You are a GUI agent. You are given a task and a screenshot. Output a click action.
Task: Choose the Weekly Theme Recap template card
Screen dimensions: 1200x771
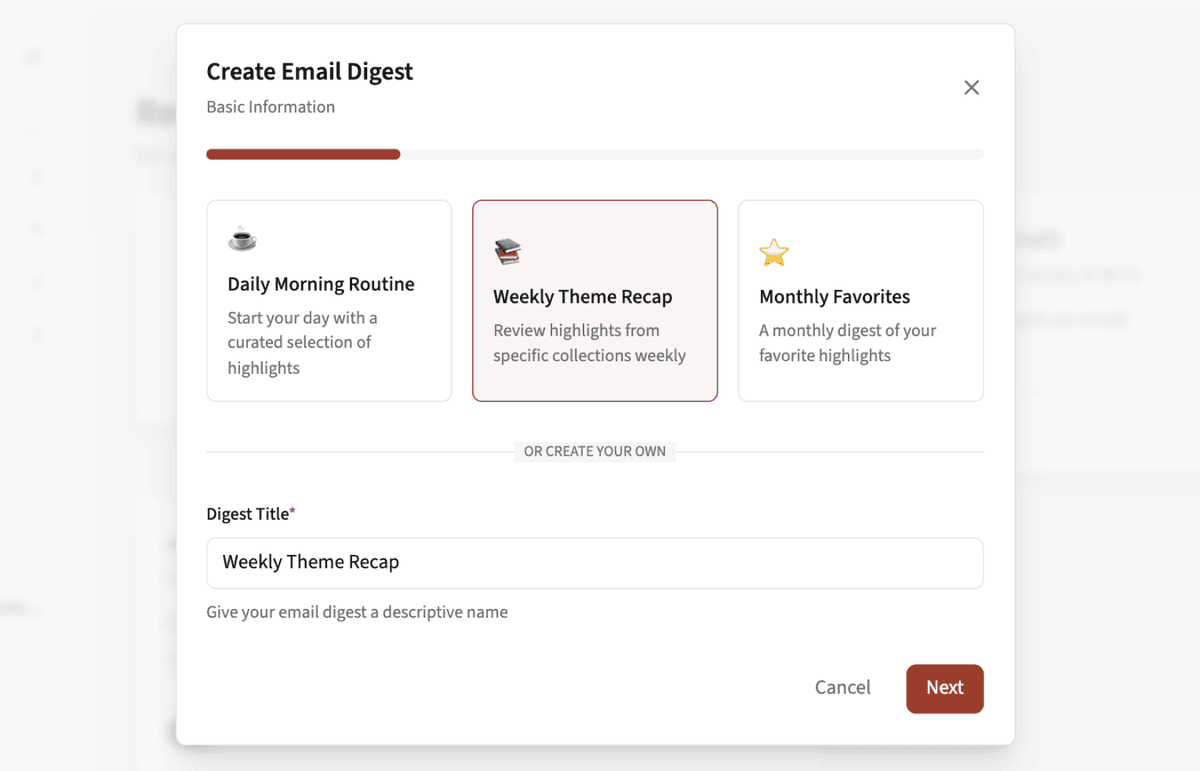(595, 301)
